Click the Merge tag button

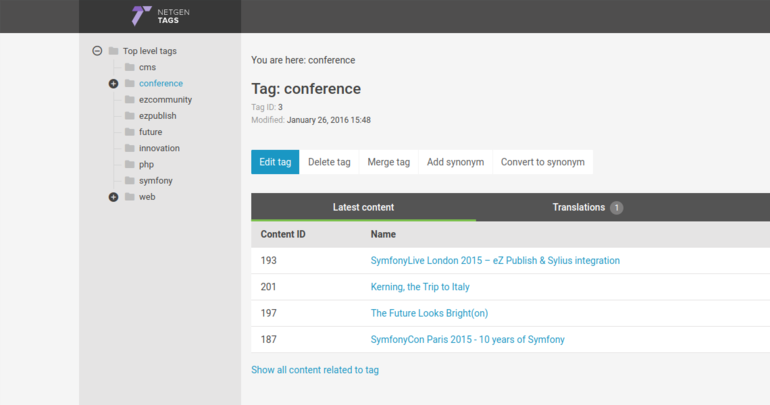pos(388,162)
